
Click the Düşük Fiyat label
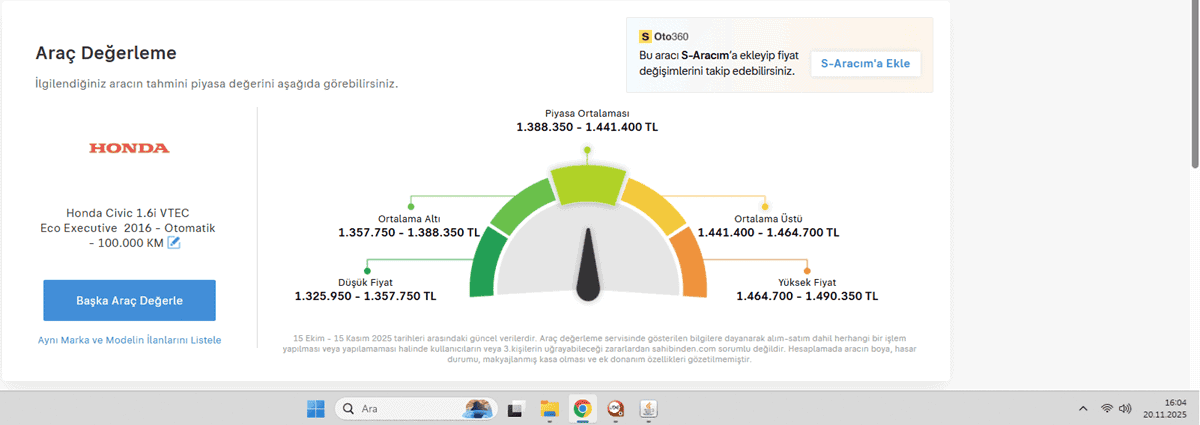(x=365, y=282)
